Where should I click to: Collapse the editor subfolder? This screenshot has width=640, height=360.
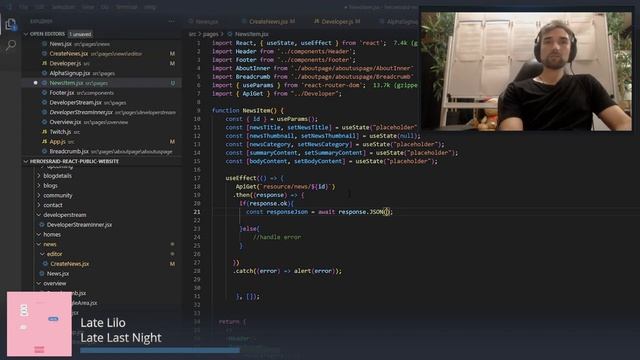42,254
